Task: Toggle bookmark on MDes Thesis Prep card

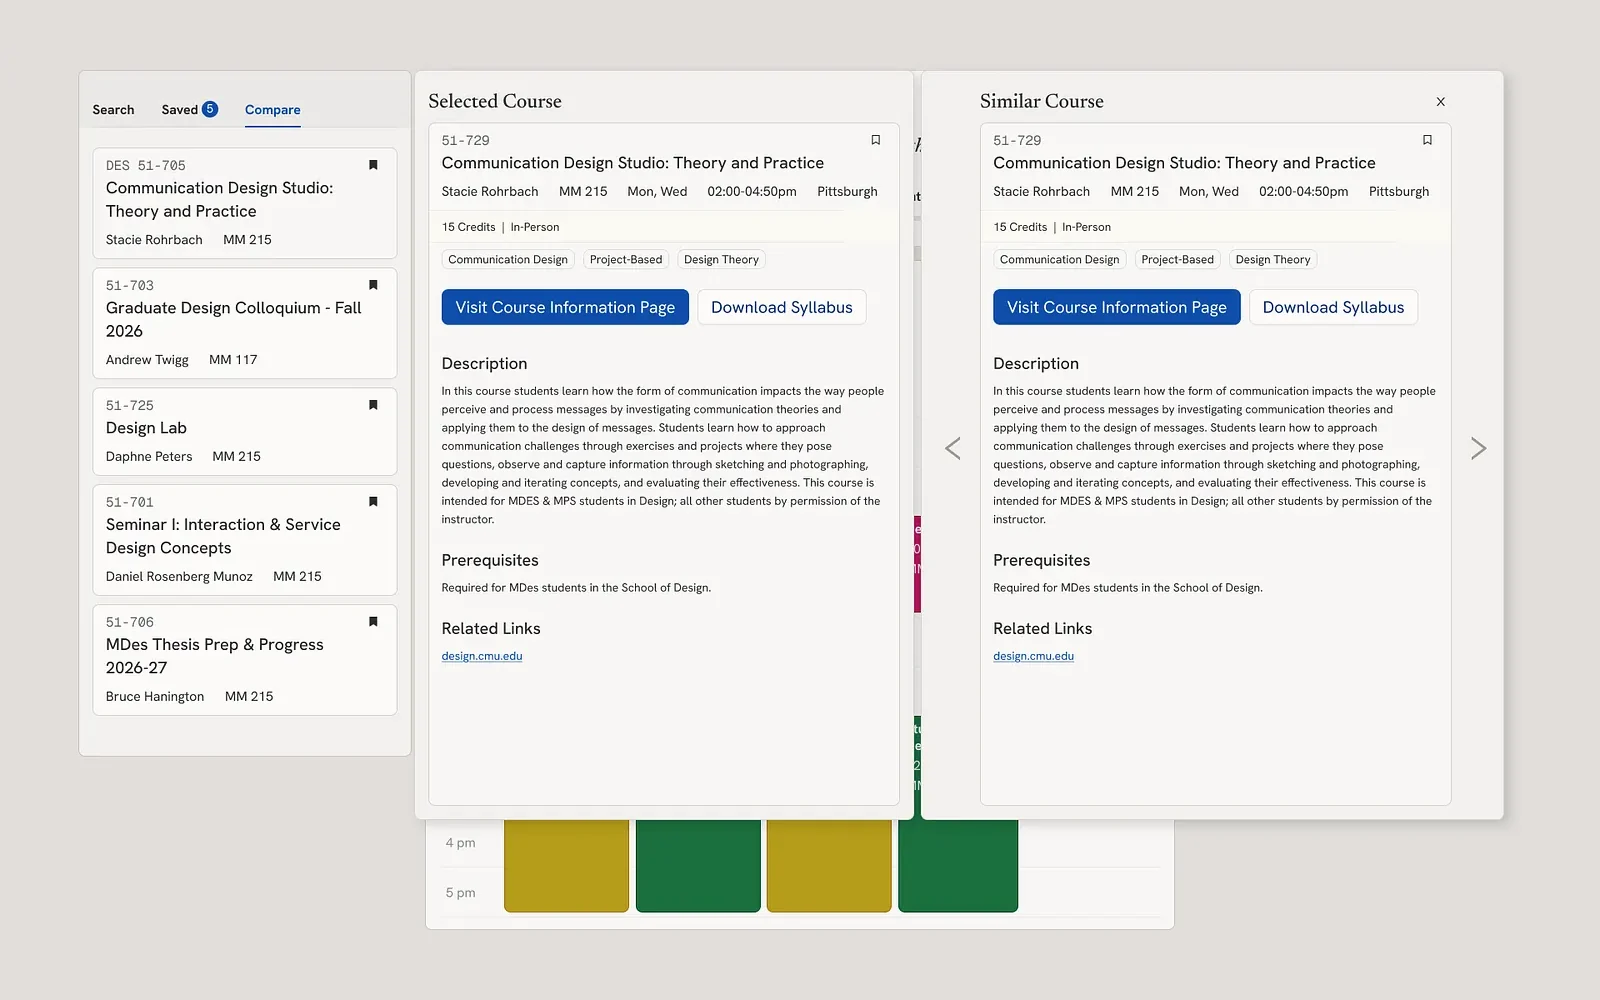Action: (x=373, y=622)
